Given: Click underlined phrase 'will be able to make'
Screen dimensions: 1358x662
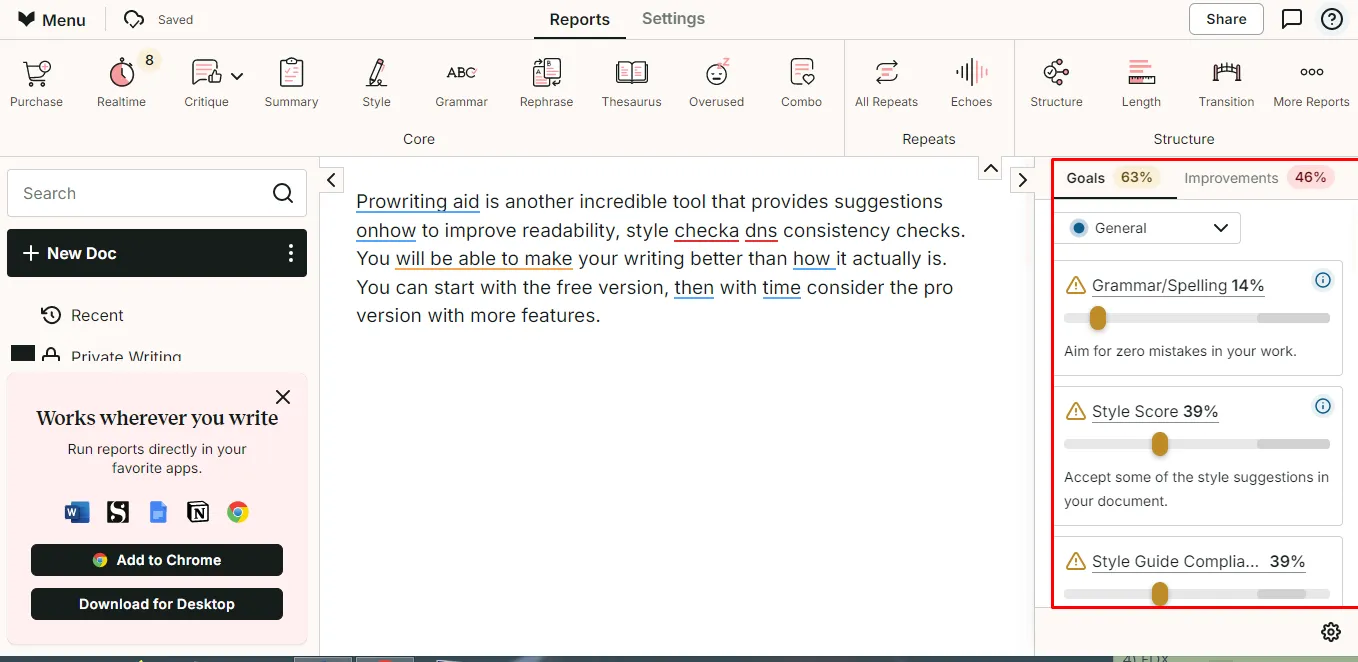Looking at the screenshot, I should [484, 258].
